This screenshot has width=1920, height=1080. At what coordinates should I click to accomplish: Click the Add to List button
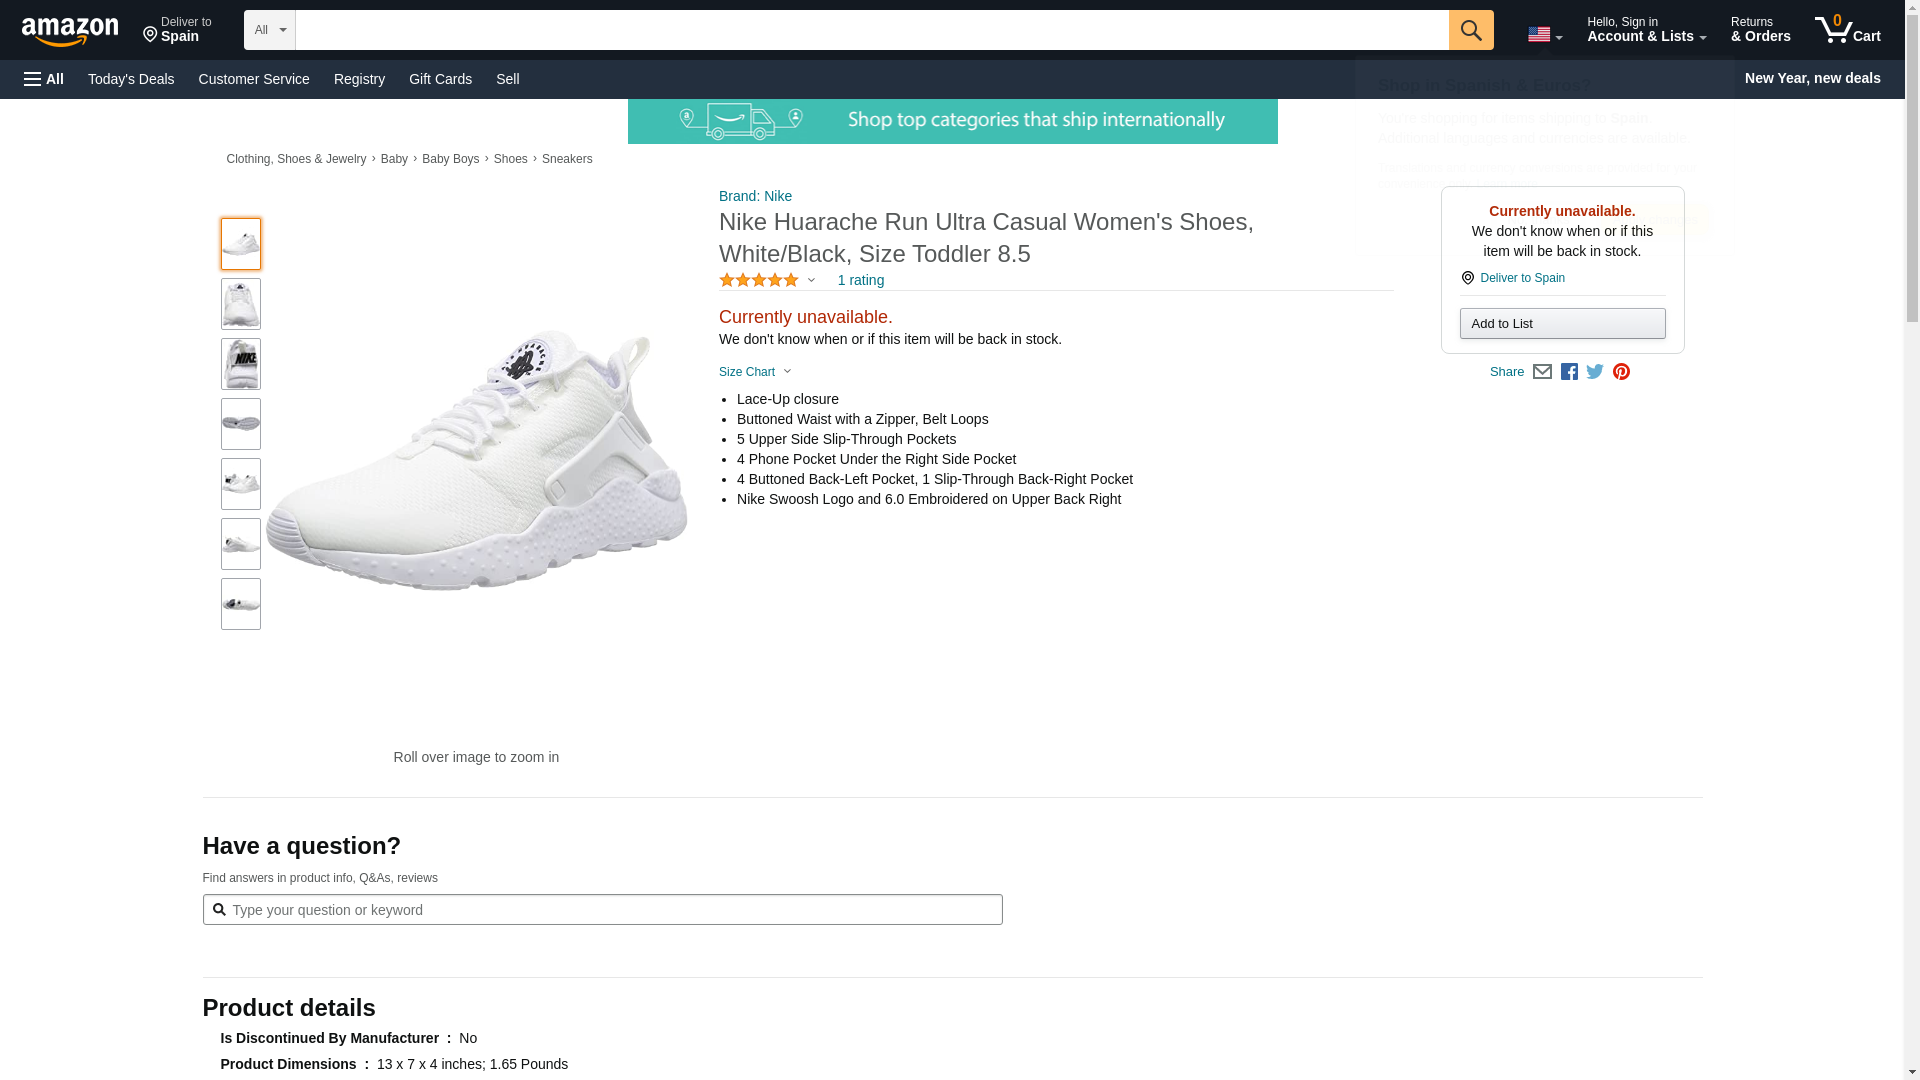point(1562,324)
